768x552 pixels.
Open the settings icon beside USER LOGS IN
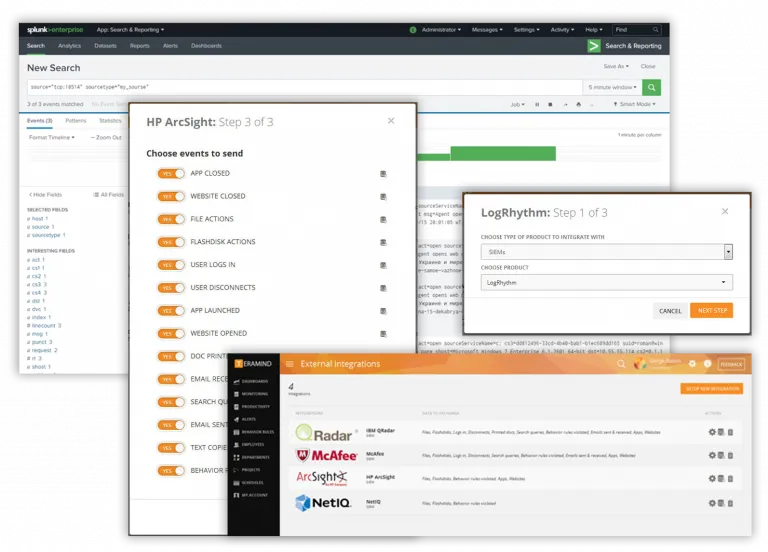(x=383, y=265)
